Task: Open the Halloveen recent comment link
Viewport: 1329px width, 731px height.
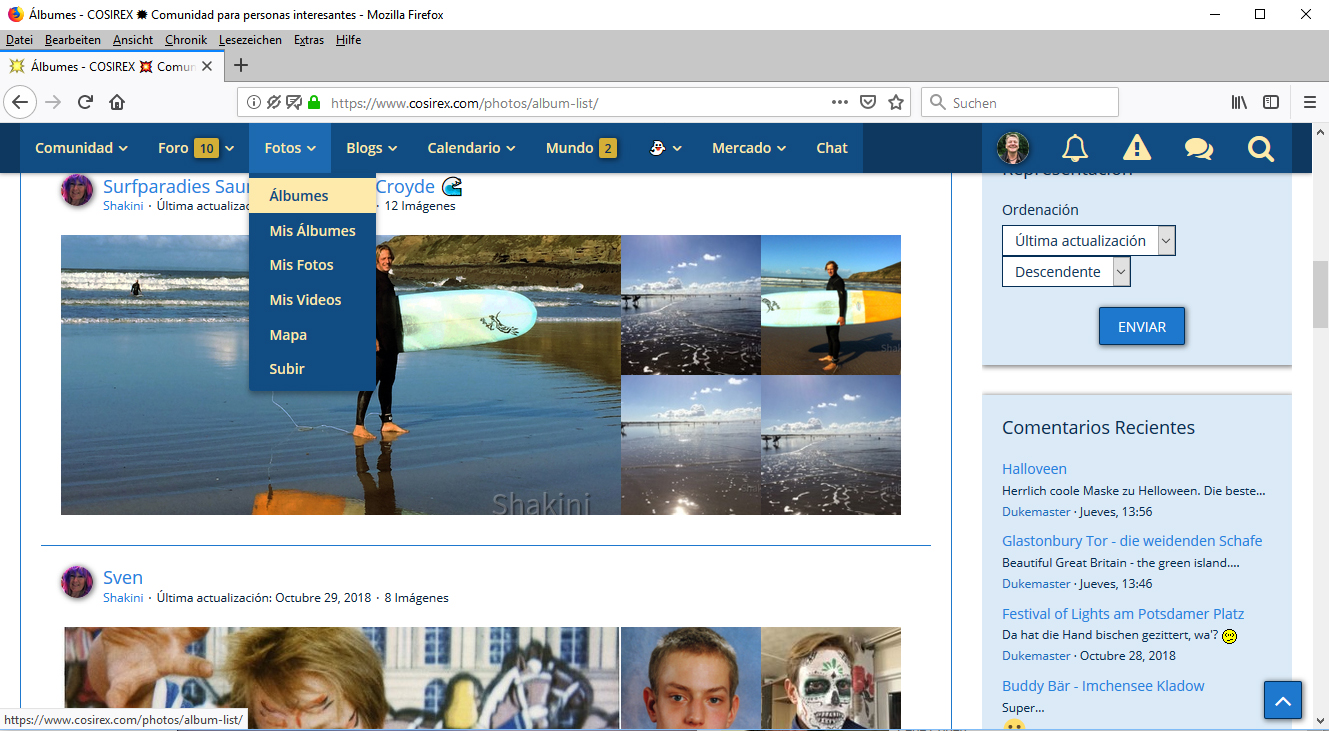Action: pyautogui.click(x=1034, y=469)
